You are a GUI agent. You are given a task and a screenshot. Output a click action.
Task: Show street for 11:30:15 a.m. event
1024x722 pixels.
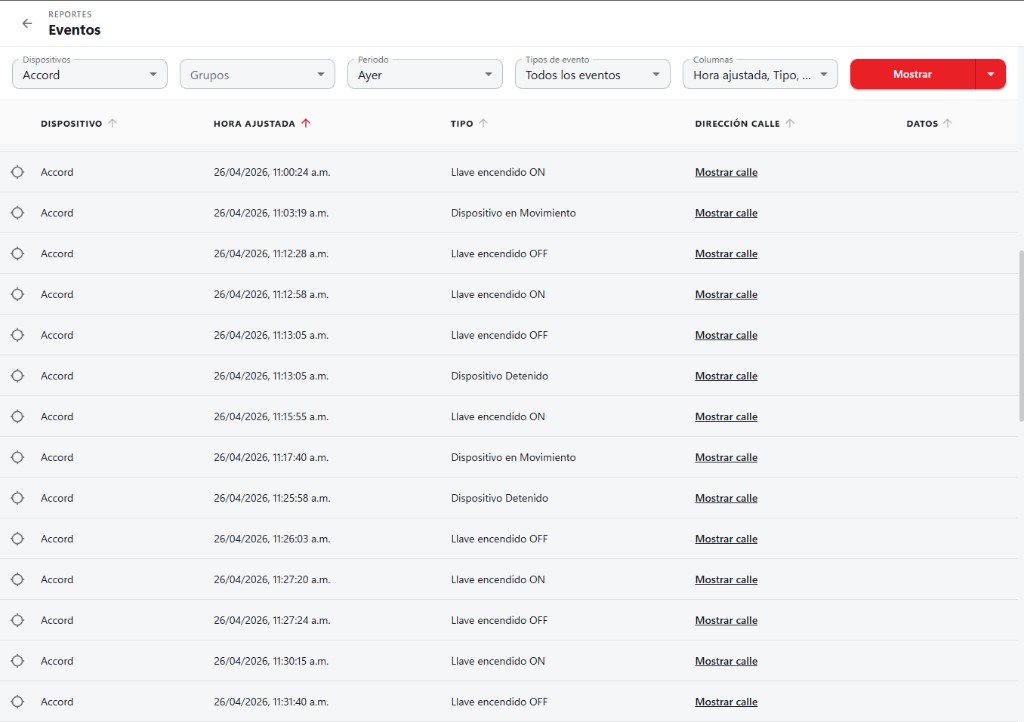tap(726, 661)
